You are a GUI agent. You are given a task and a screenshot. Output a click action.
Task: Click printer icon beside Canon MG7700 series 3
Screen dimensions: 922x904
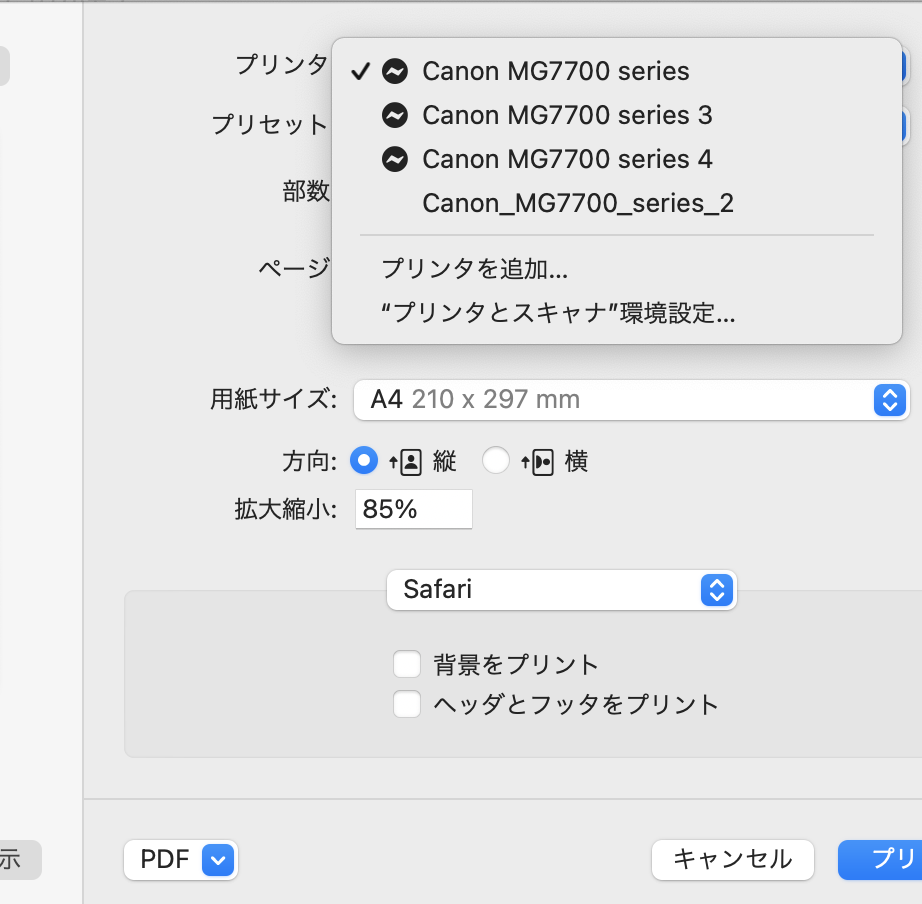pos(395,115)
